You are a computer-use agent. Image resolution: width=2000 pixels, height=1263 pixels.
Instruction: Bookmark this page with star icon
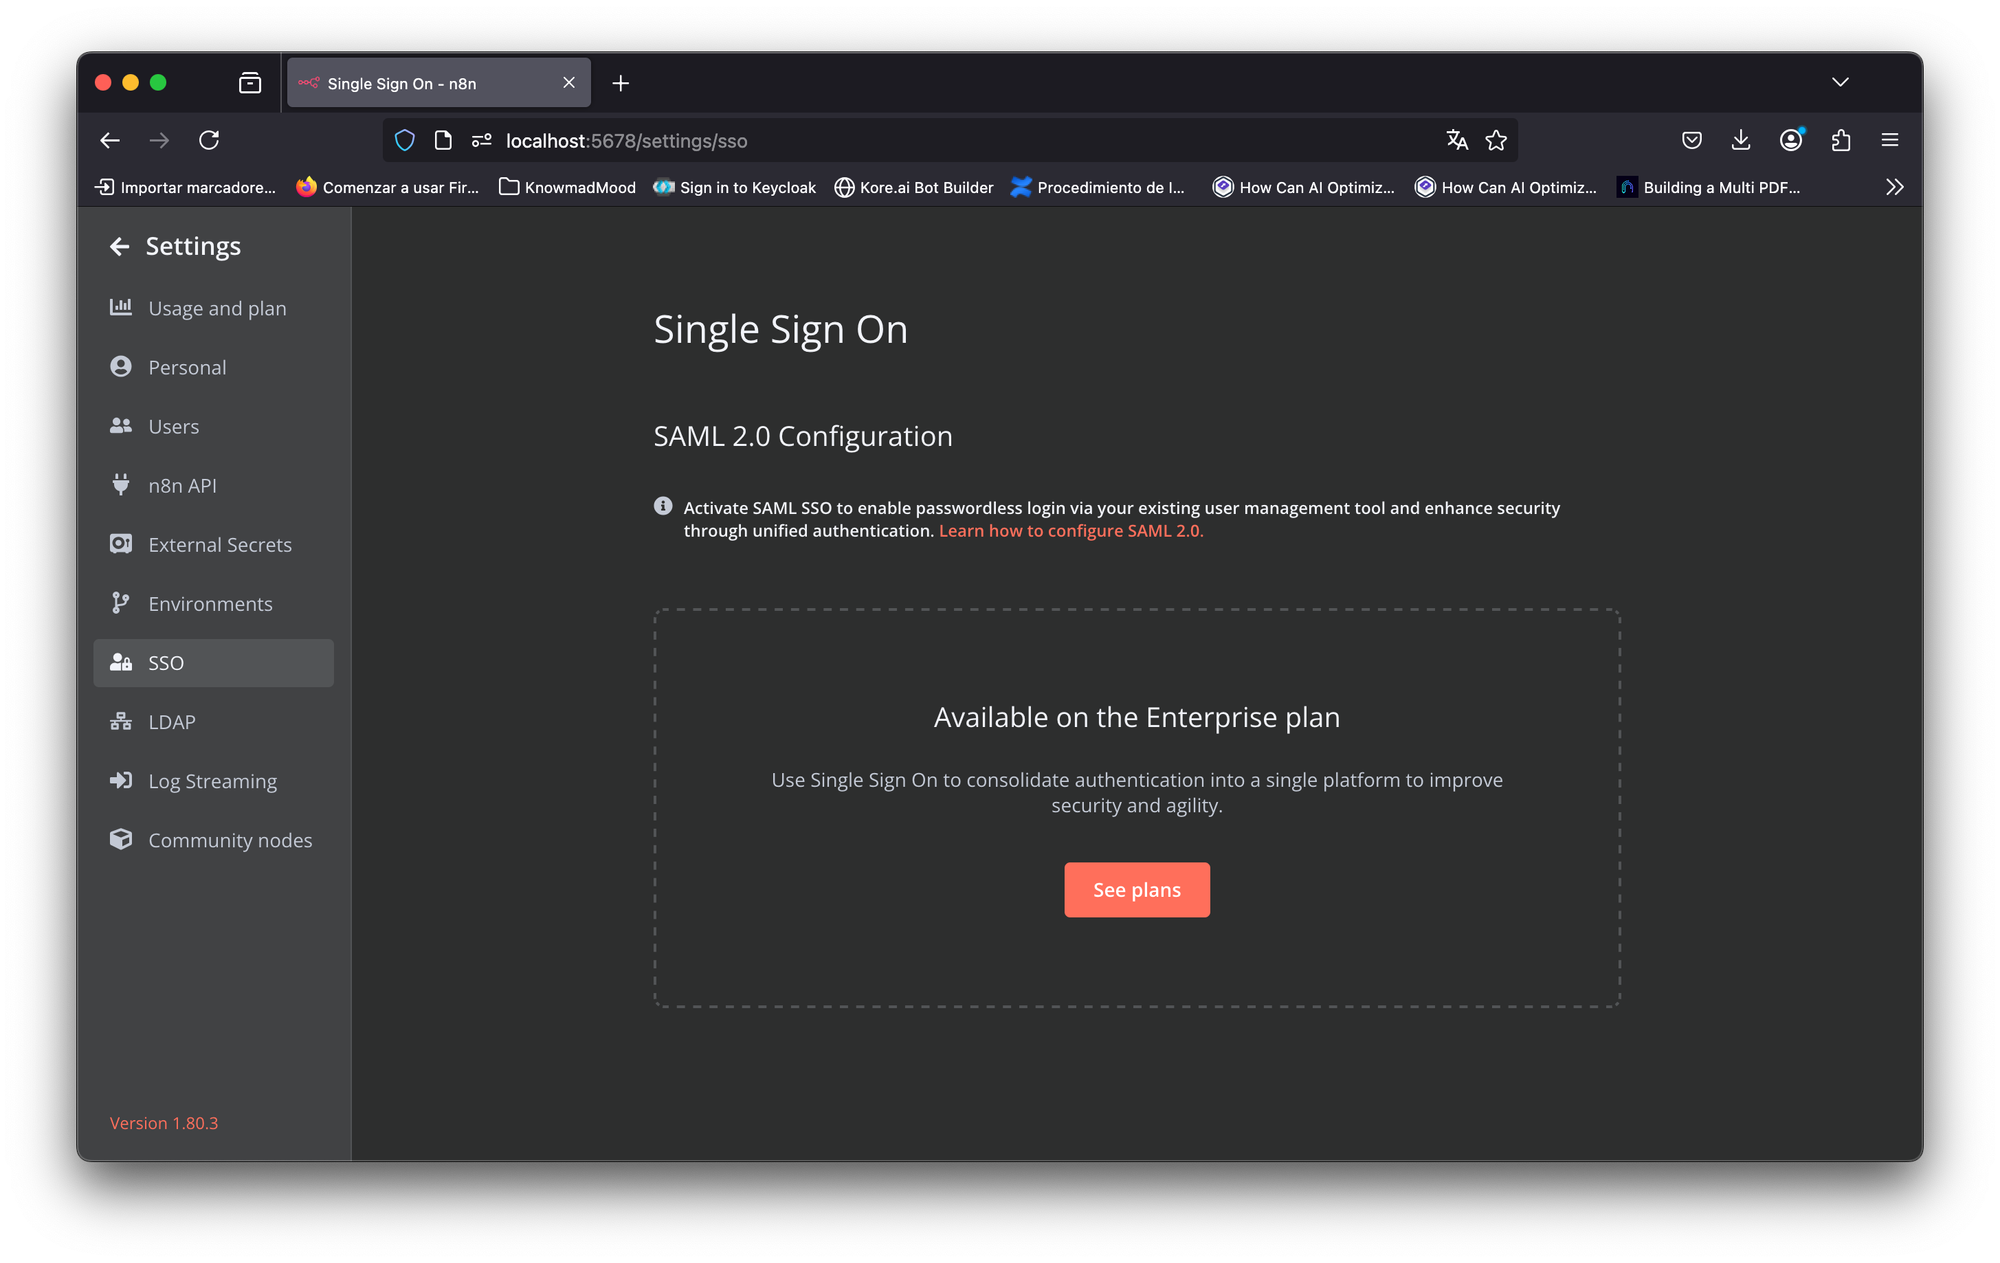click(x=1496, y=140)
